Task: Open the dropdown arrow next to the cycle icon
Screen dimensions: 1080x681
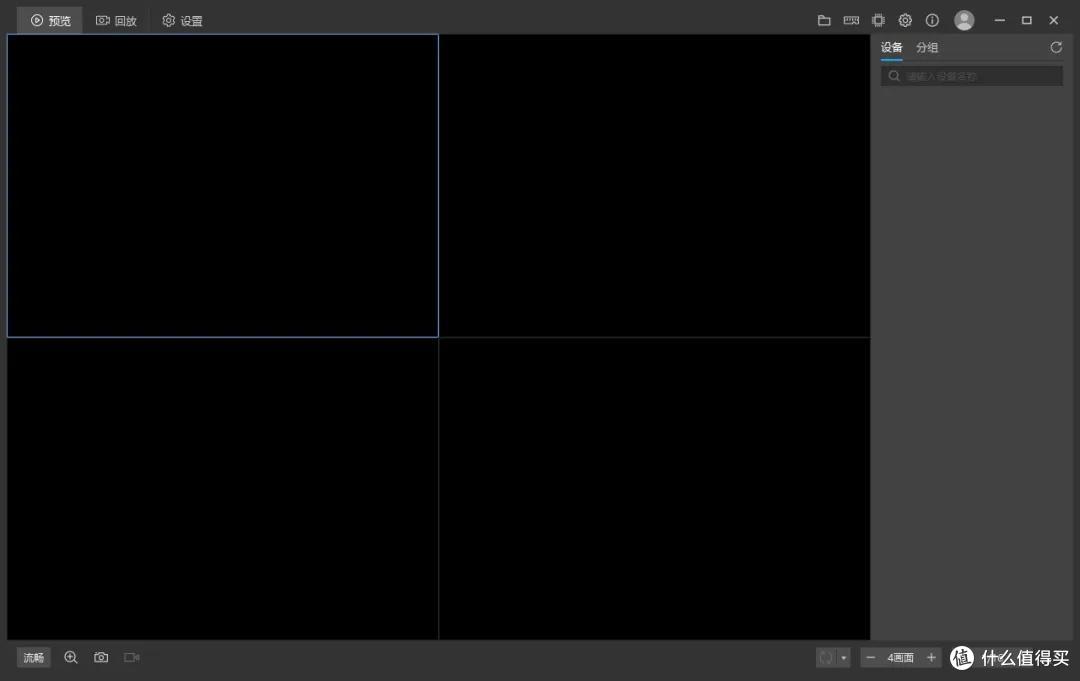Action: pos(844,658)
